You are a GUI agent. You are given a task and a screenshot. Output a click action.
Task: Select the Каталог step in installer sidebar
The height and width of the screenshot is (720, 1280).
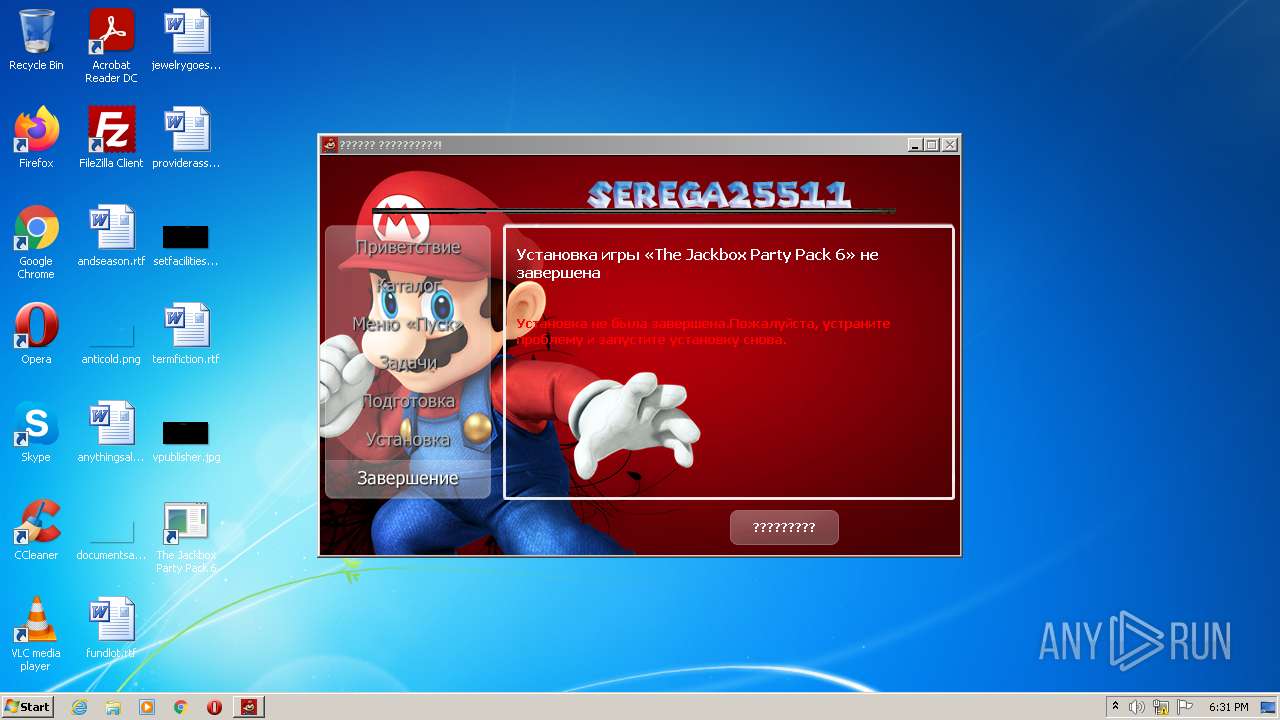tap(408, 285)
